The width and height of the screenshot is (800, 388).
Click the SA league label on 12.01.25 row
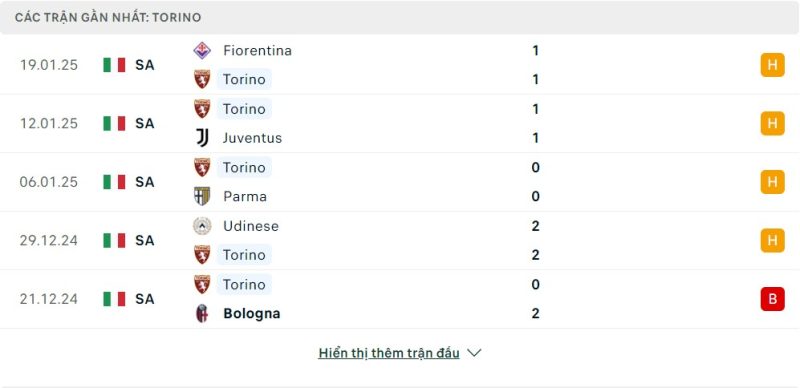(x=144, y=124)
